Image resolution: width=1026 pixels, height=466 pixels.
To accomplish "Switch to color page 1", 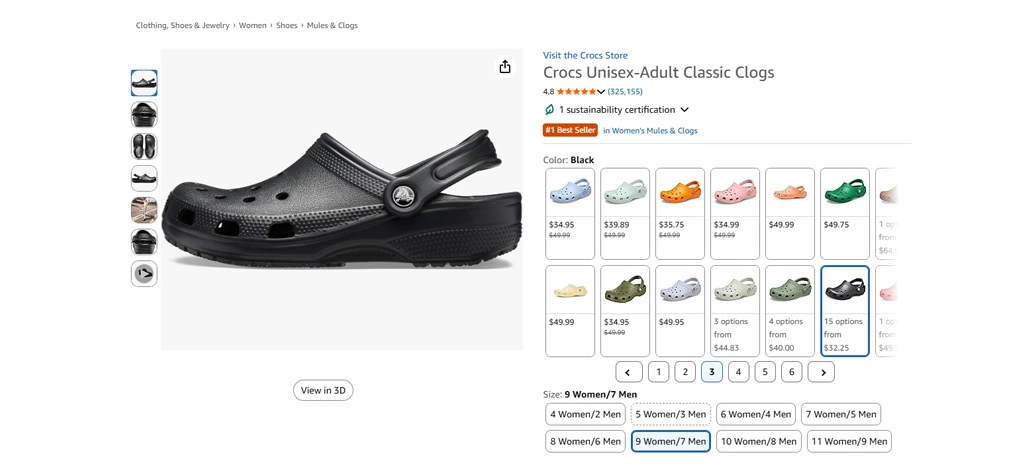I will coord(658,372).
